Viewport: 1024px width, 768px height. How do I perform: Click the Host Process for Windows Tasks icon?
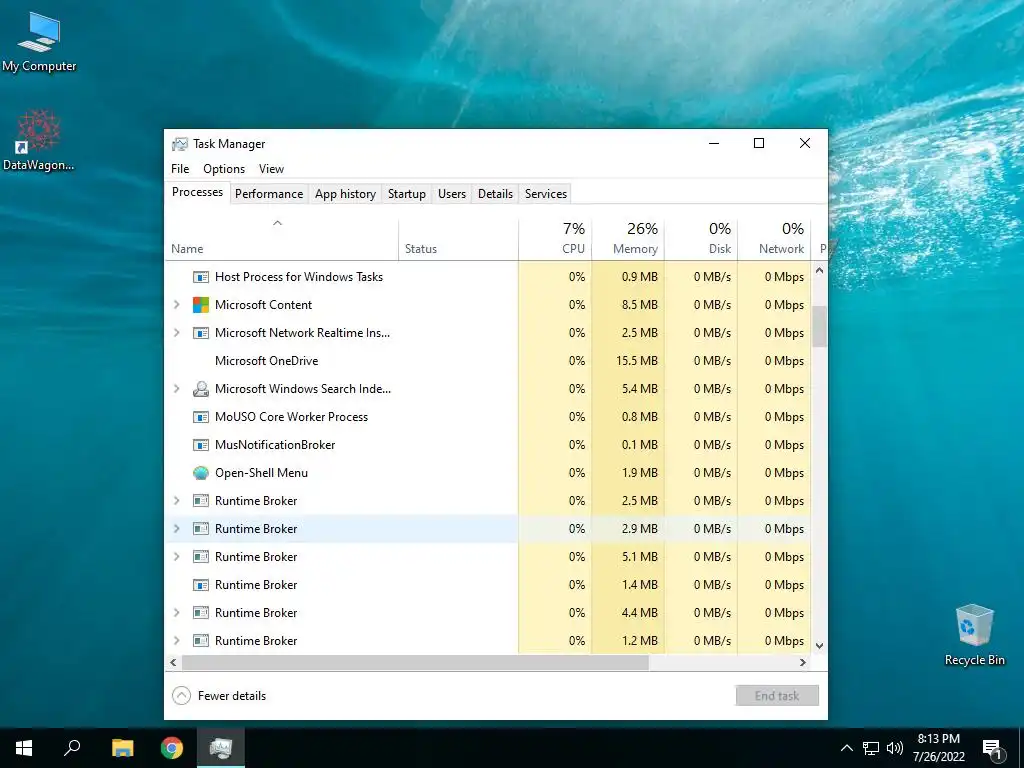click(x=200, y=277)
